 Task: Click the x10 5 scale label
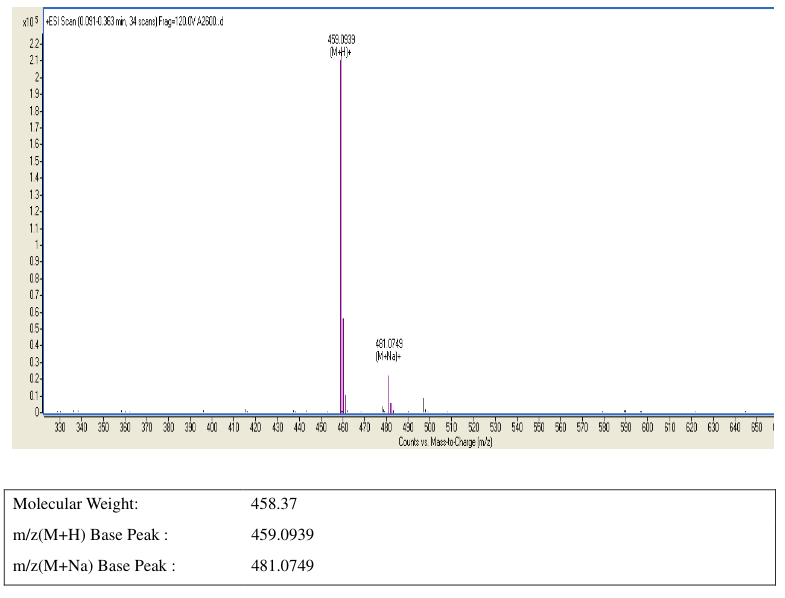[30, 22]
